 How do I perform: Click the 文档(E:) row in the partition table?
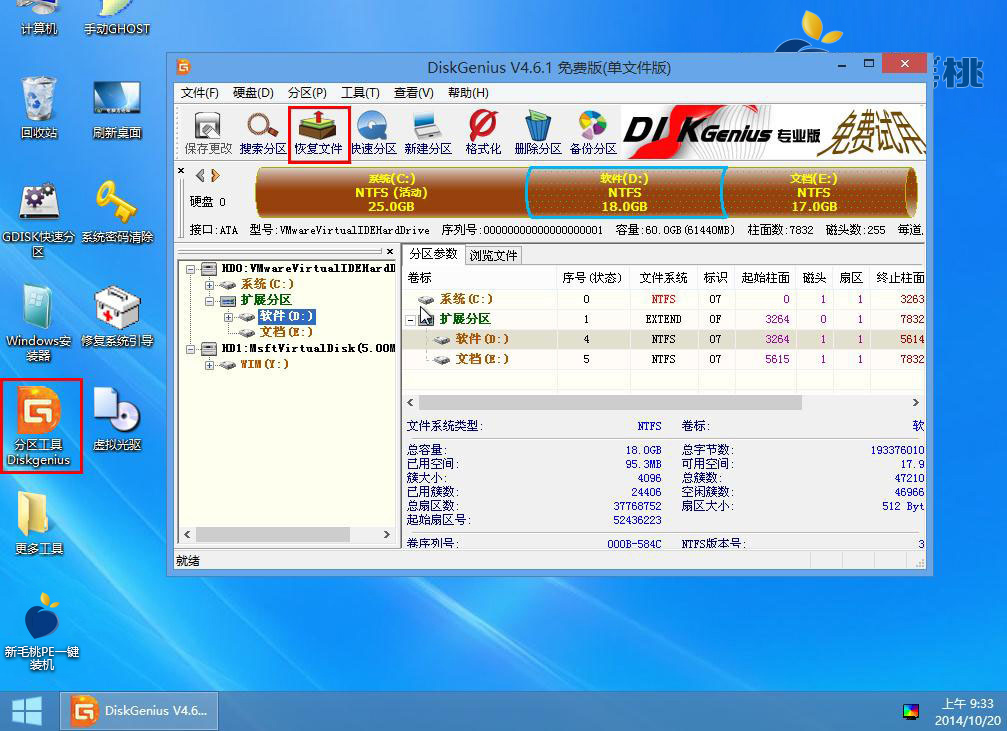pos(665,359)
